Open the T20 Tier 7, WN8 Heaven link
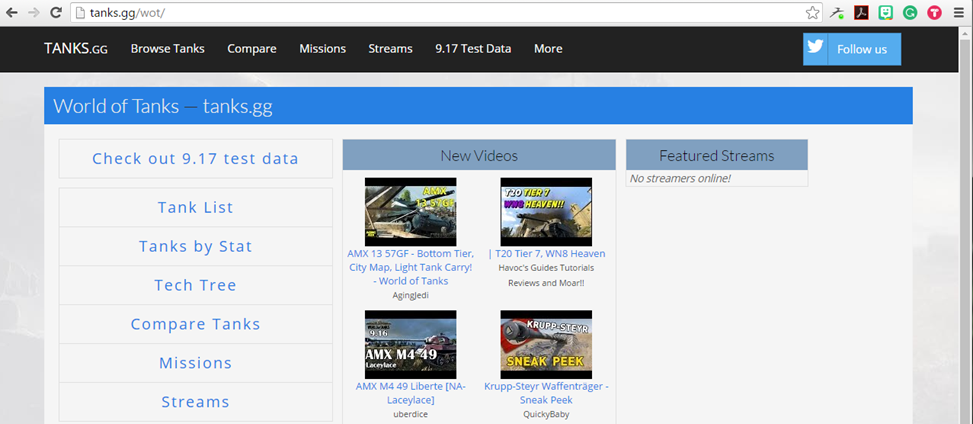The width and height of the screenshot is (973, 424). coord(547,253)
